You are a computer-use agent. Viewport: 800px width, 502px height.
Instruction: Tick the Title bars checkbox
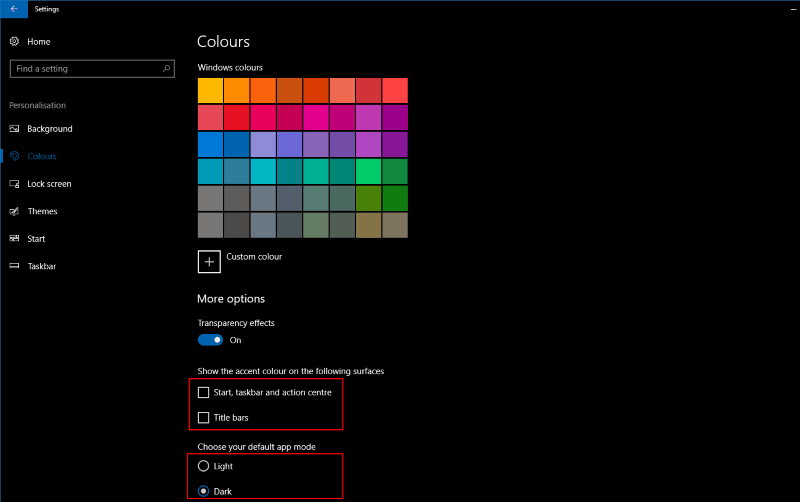(x=204, y=418)
